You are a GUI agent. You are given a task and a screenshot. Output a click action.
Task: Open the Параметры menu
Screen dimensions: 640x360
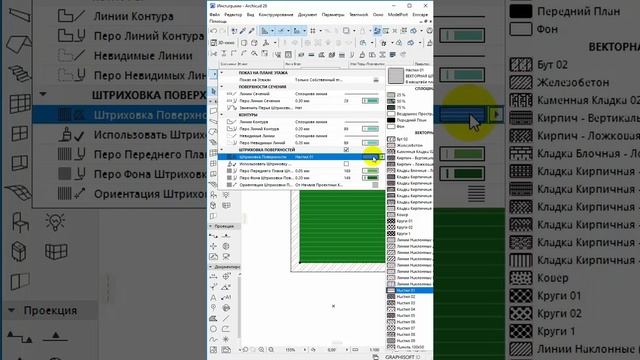pos(333,15)
